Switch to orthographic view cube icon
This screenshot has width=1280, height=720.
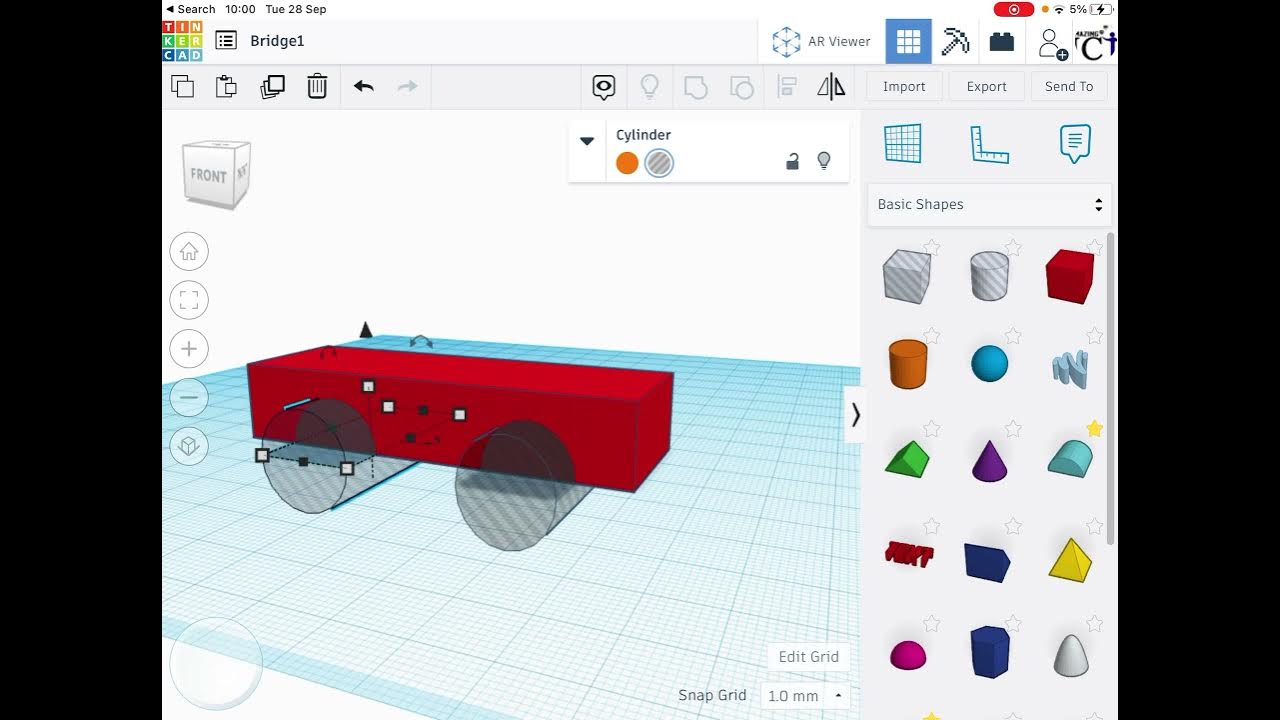tap(189, 446)
